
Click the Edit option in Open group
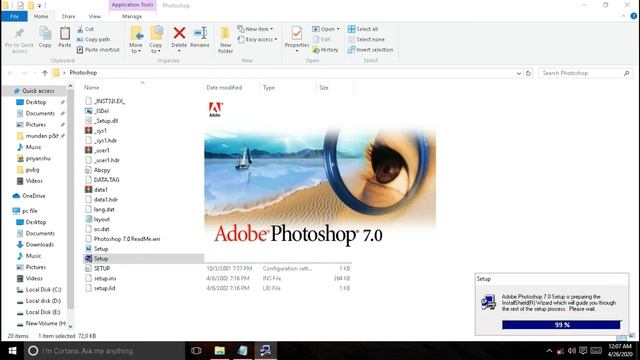point(321,40)
